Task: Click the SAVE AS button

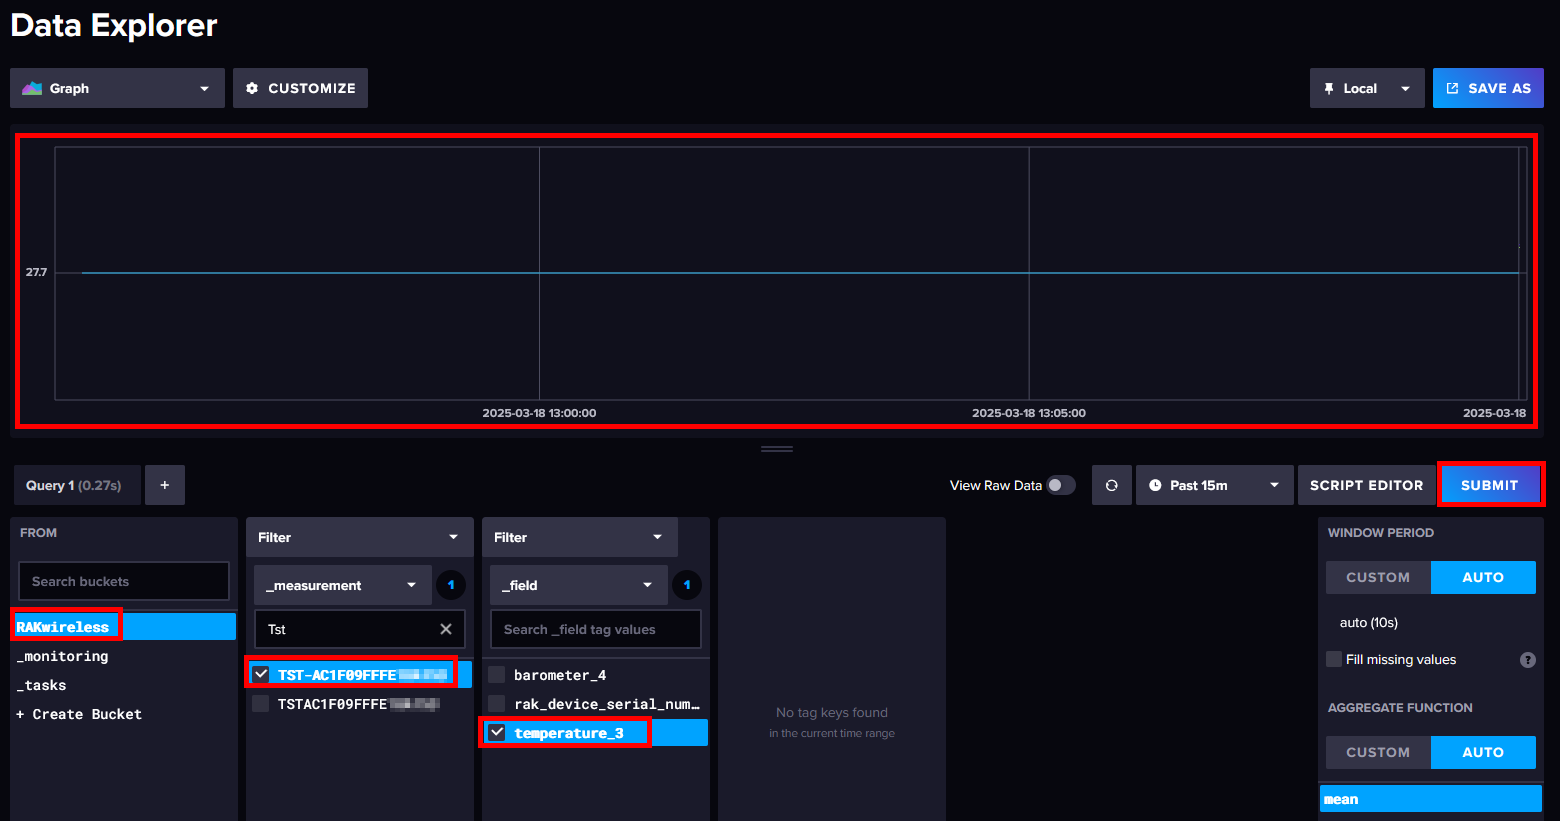Action: (x=1488, y=88)
